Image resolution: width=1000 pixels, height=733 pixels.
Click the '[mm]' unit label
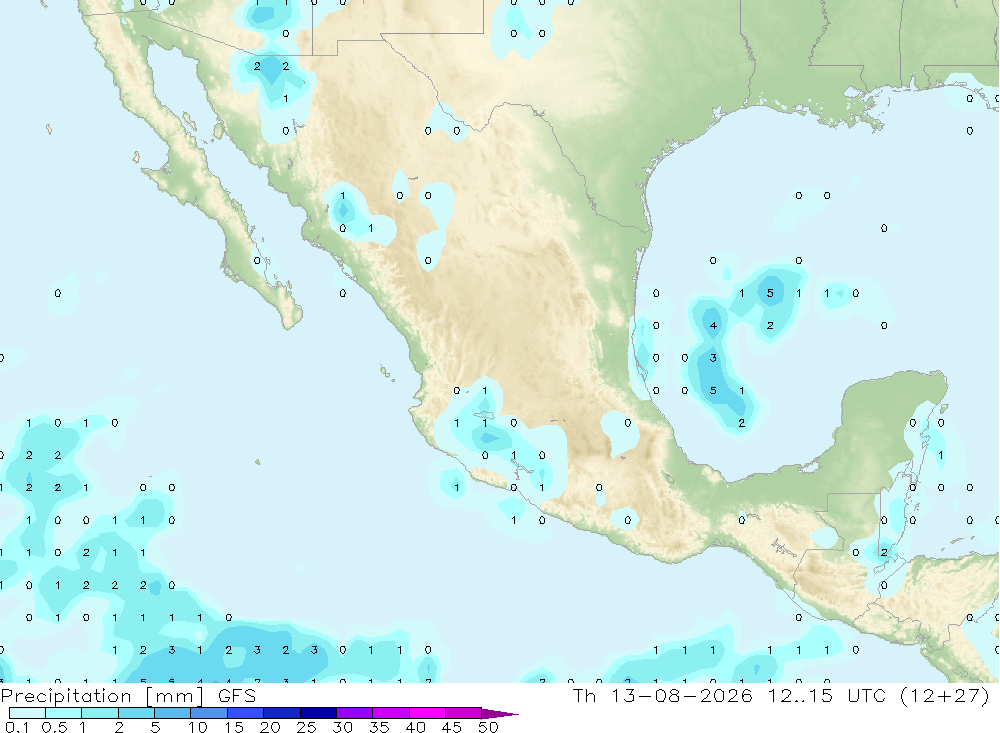(x=174, y=696)
